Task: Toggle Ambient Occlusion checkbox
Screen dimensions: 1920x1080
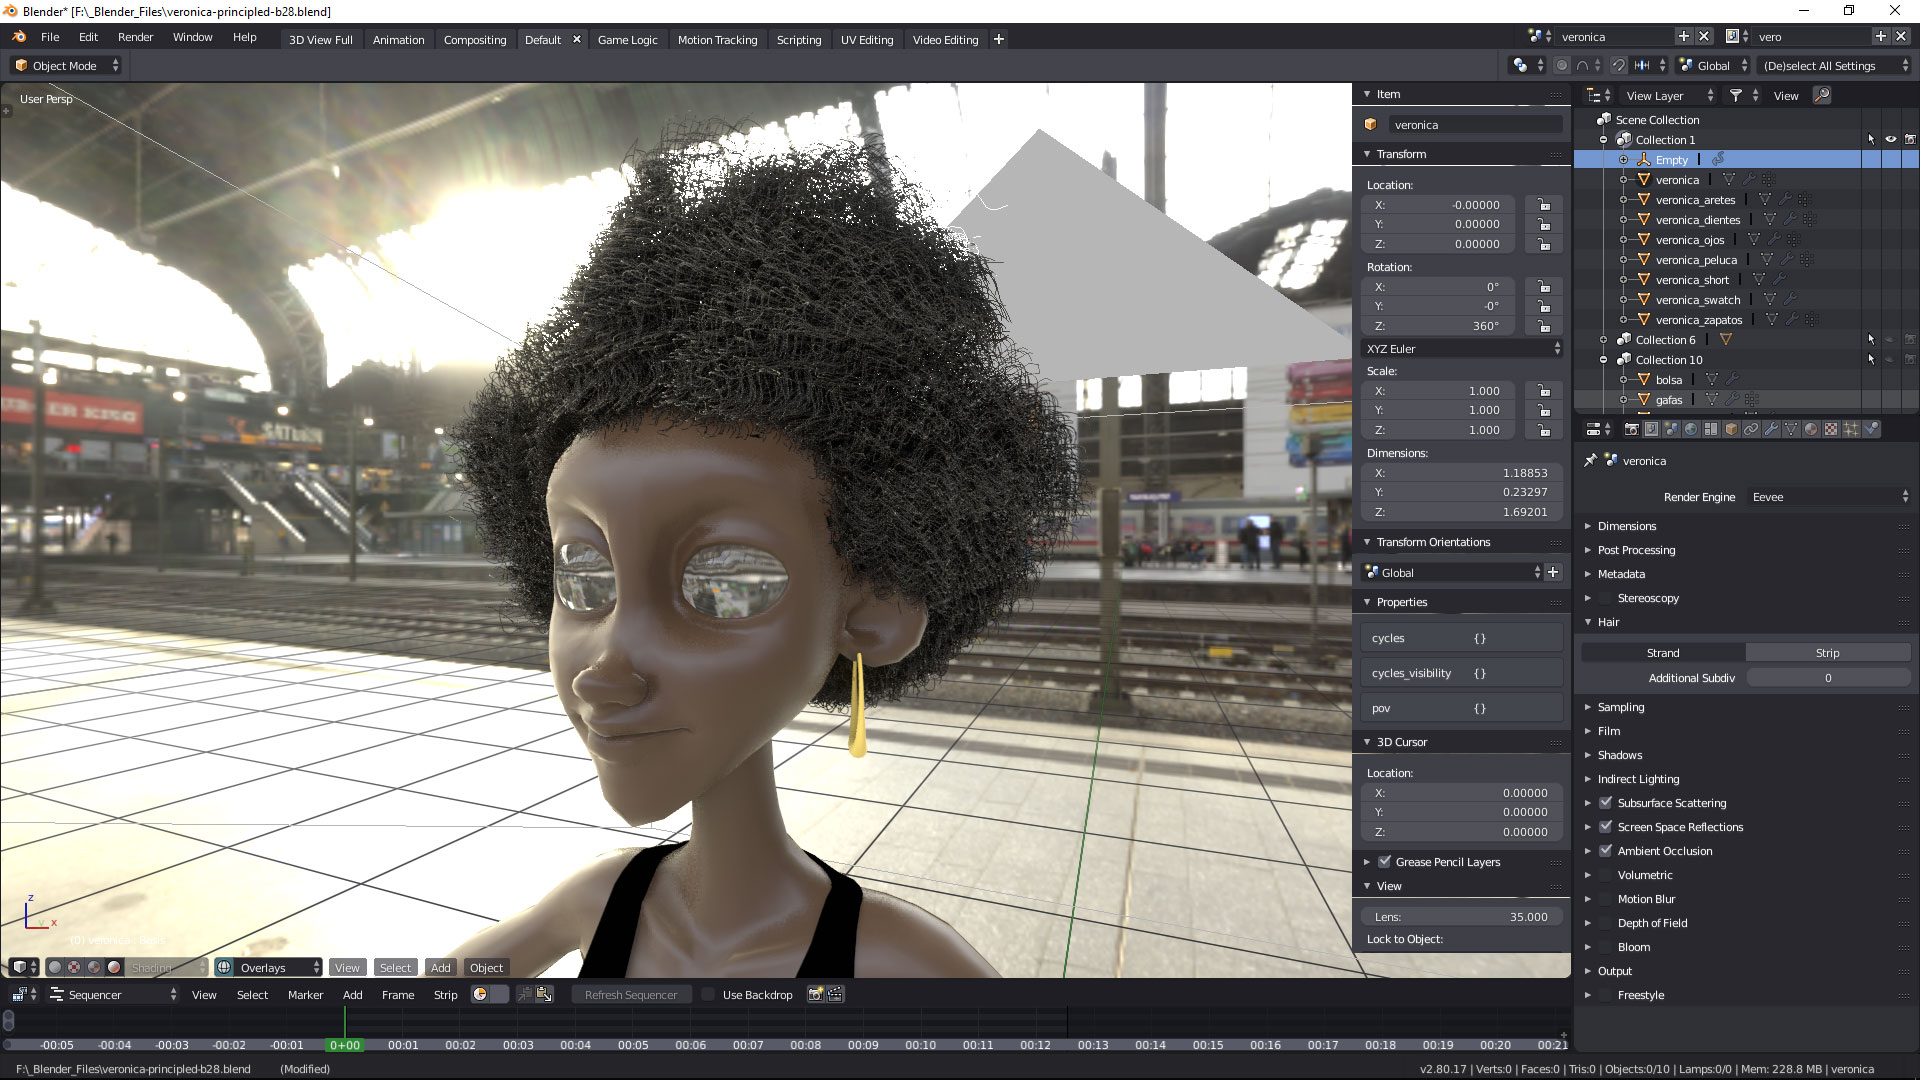Action: [1607, 849]
